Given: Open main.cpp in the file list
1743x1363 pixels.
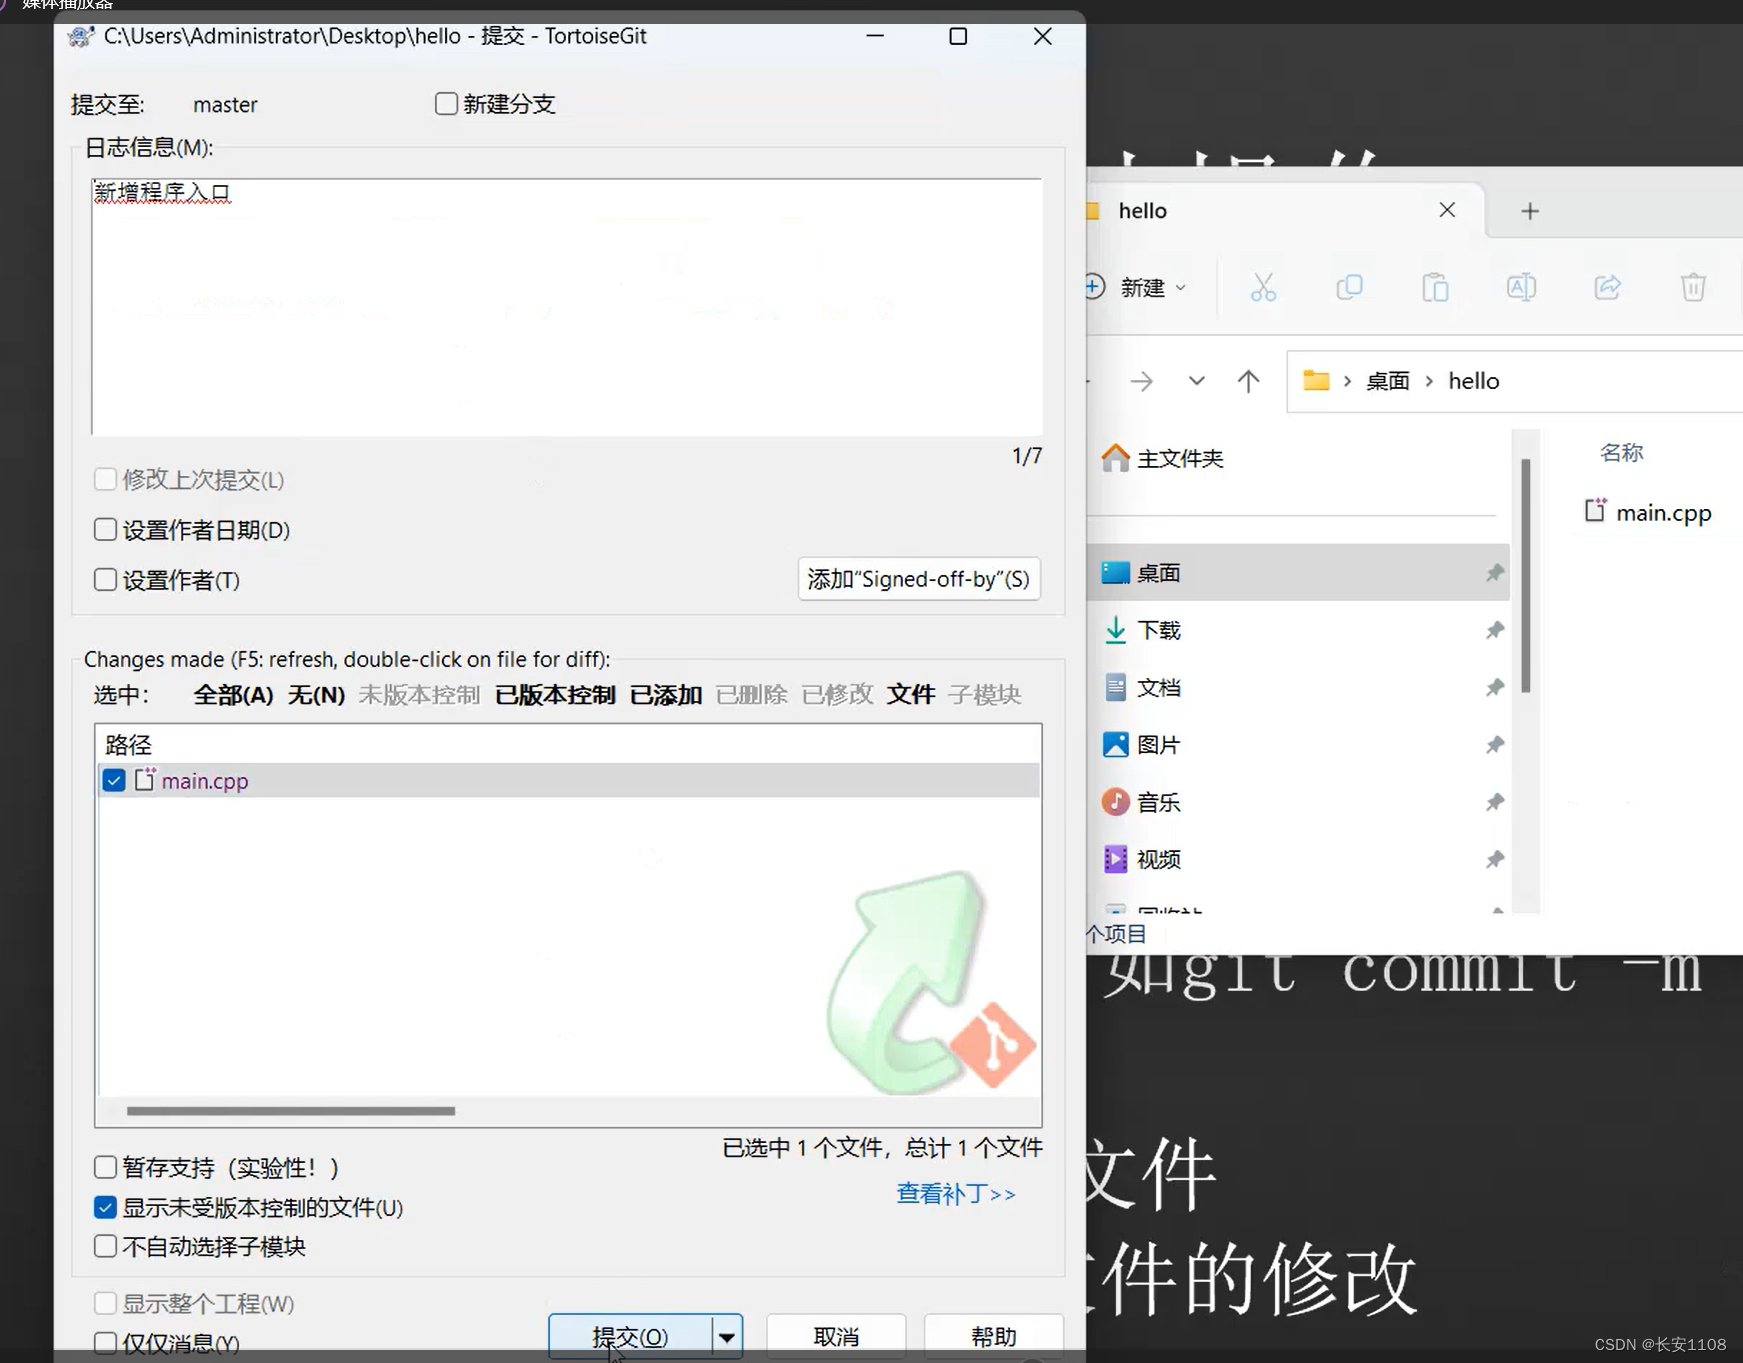Looking at the screenshot, I should [x=1662, y=512].
